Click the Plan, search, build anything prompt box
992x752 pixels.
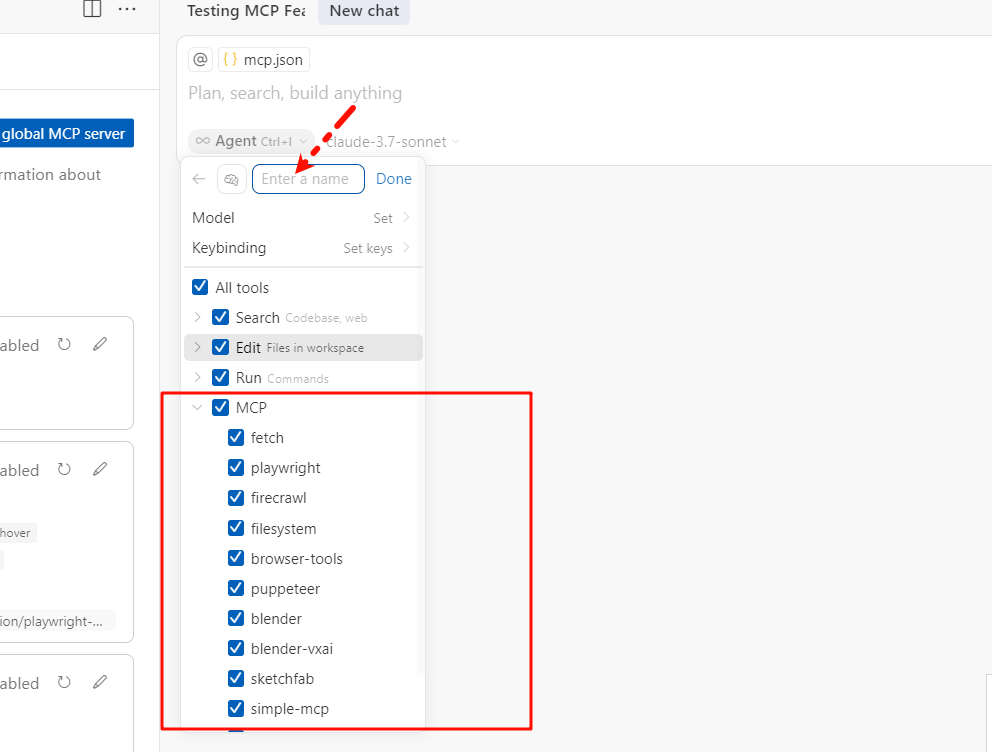[295, 93]
